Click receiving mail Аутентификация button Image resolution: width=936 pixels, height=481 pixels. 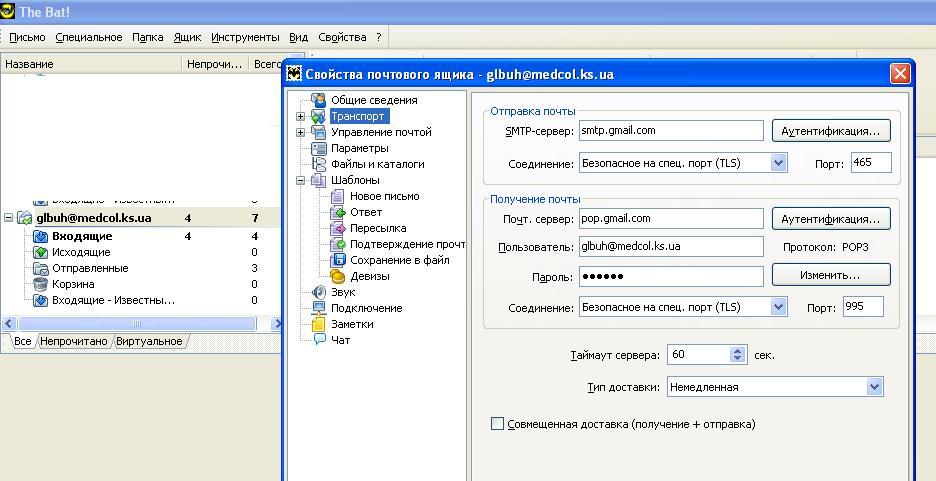(831, 219)
